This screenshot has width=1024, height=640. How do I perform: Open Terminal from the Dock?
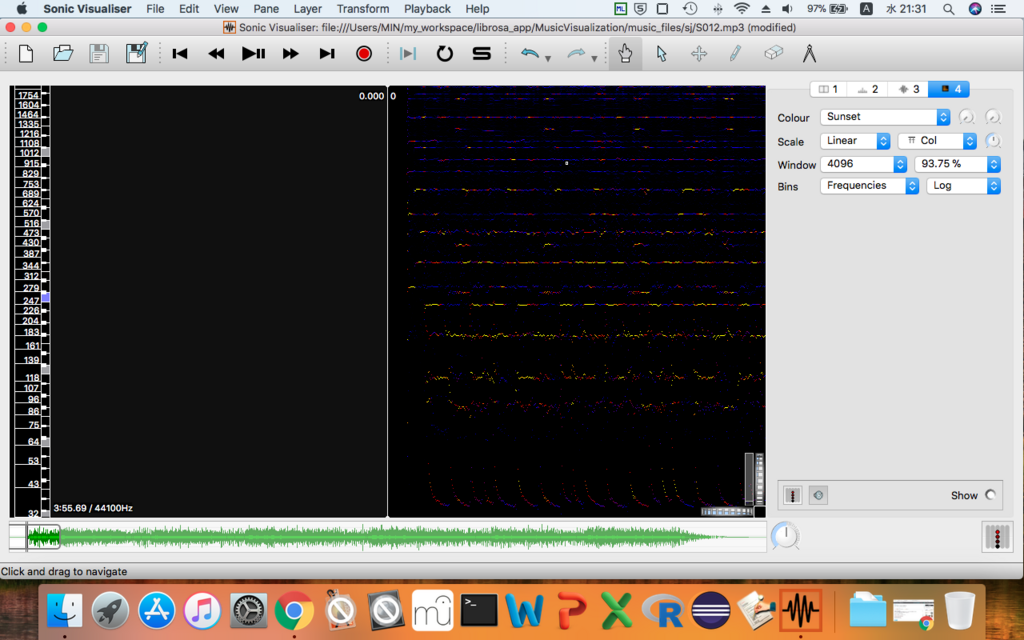(479, 611)
